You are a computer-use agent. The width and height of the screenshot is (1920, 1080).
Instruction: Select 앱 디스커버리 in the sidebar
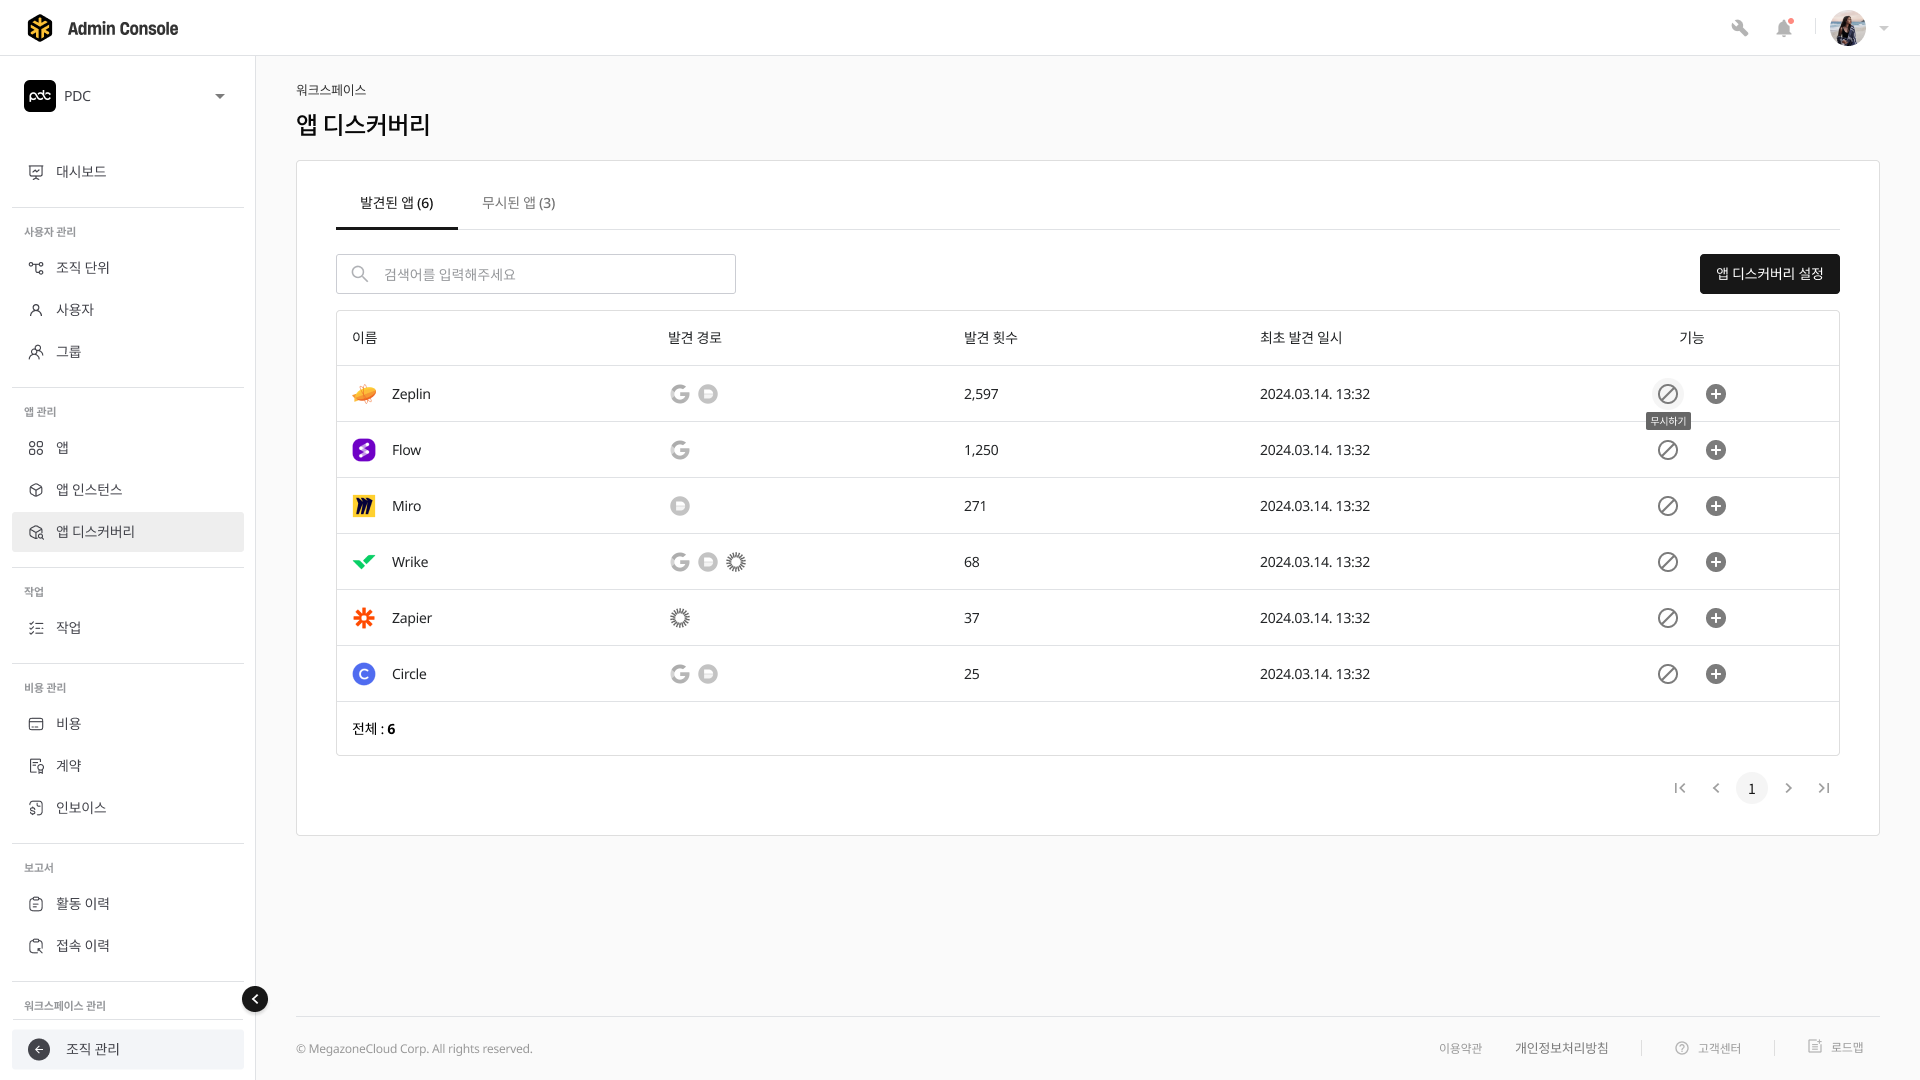128,532
